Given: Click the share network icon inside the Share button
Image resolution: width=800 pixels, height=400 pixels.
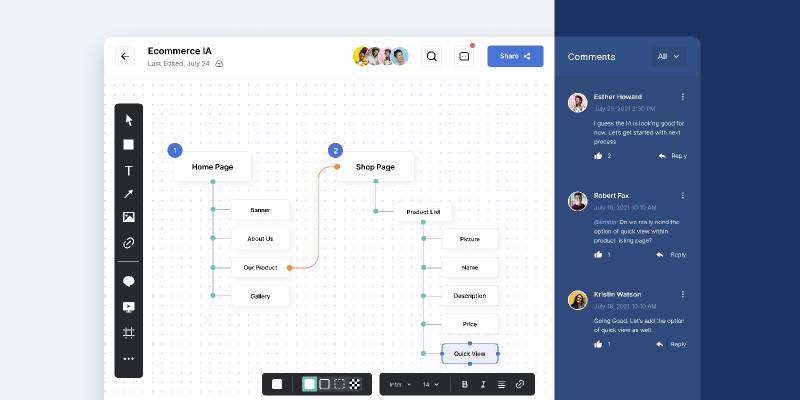Looking at the screenshot, I should 527,56.
